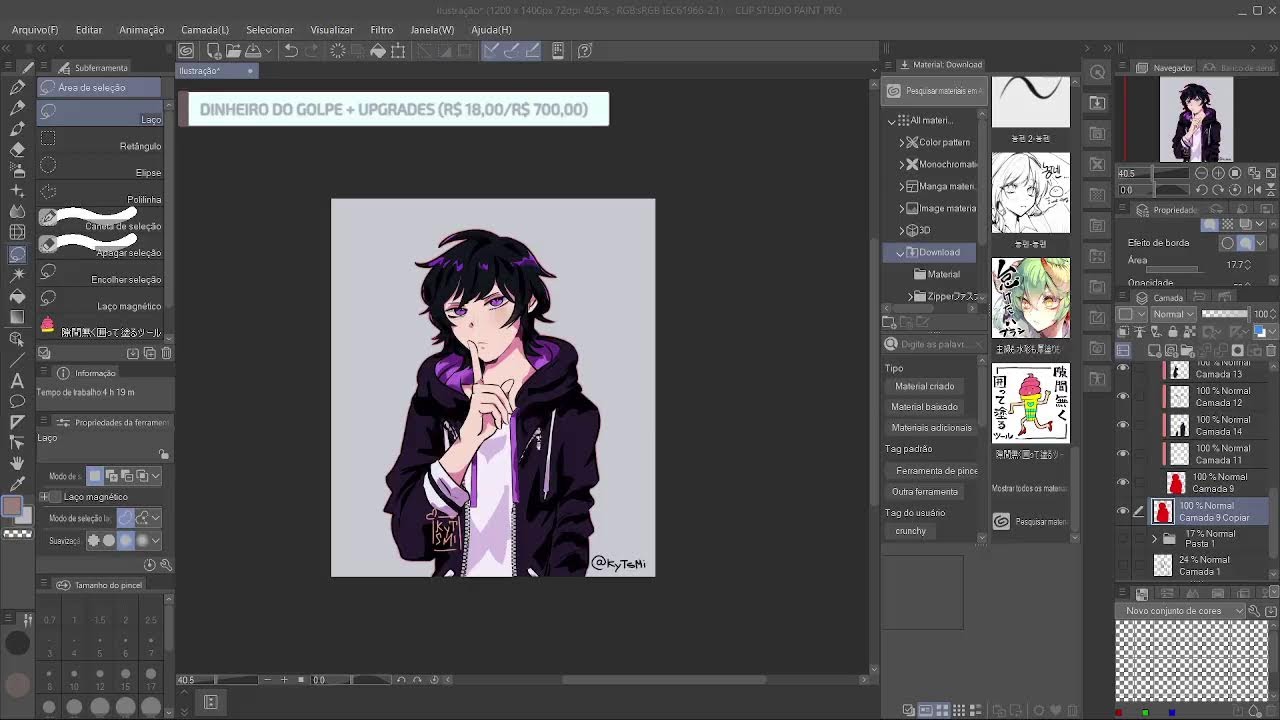
Task: Open the Normal blending mode dropdown
Action: 1174,314
